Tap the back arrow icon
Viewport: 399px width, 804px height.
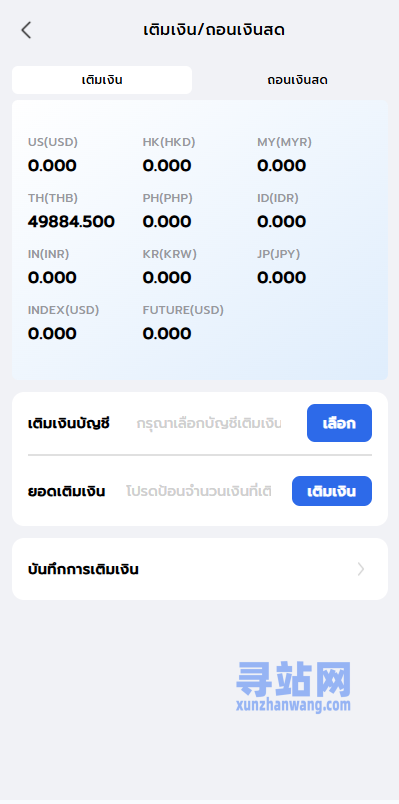[x=26, y=30]
